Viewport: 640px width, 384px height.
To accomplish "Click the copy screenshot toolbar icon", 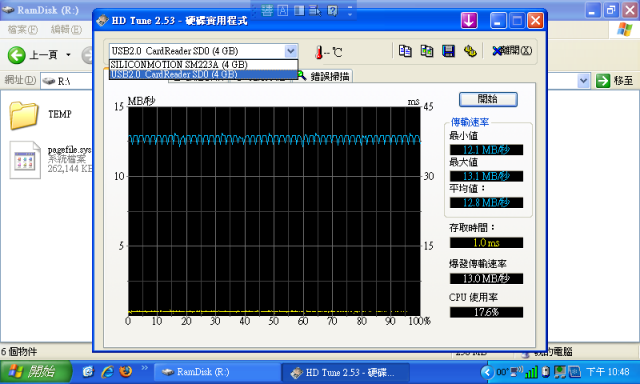I will (x=427, y=51).
